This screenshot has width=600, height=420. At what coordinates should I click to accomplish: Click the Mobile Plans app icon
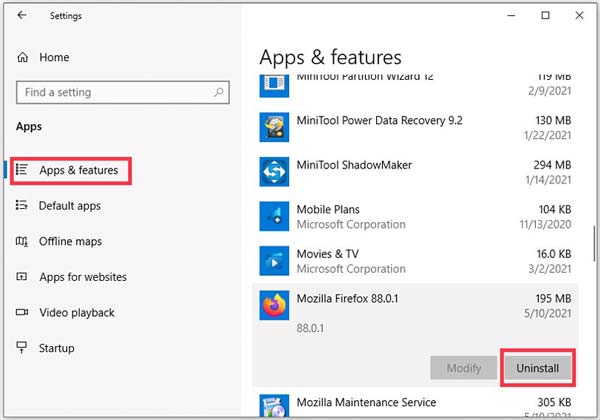273,217
